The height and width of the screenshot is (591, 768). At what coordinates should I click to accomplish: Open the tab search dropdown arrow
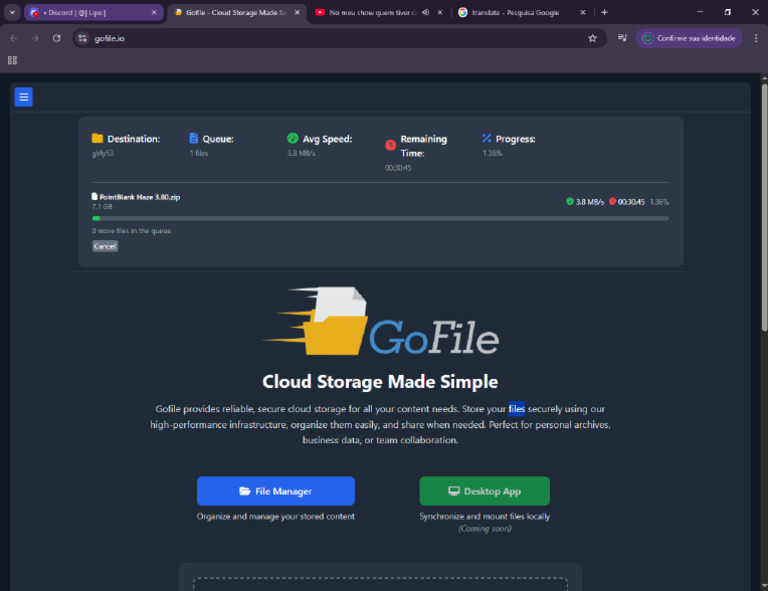(12, 12)
